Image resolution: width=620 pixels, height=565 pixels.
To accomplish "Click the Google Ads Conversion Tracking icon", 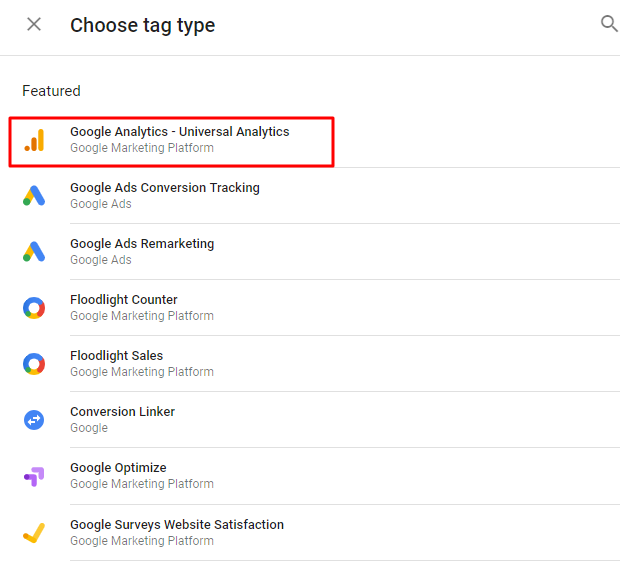I will pos(35,196).
